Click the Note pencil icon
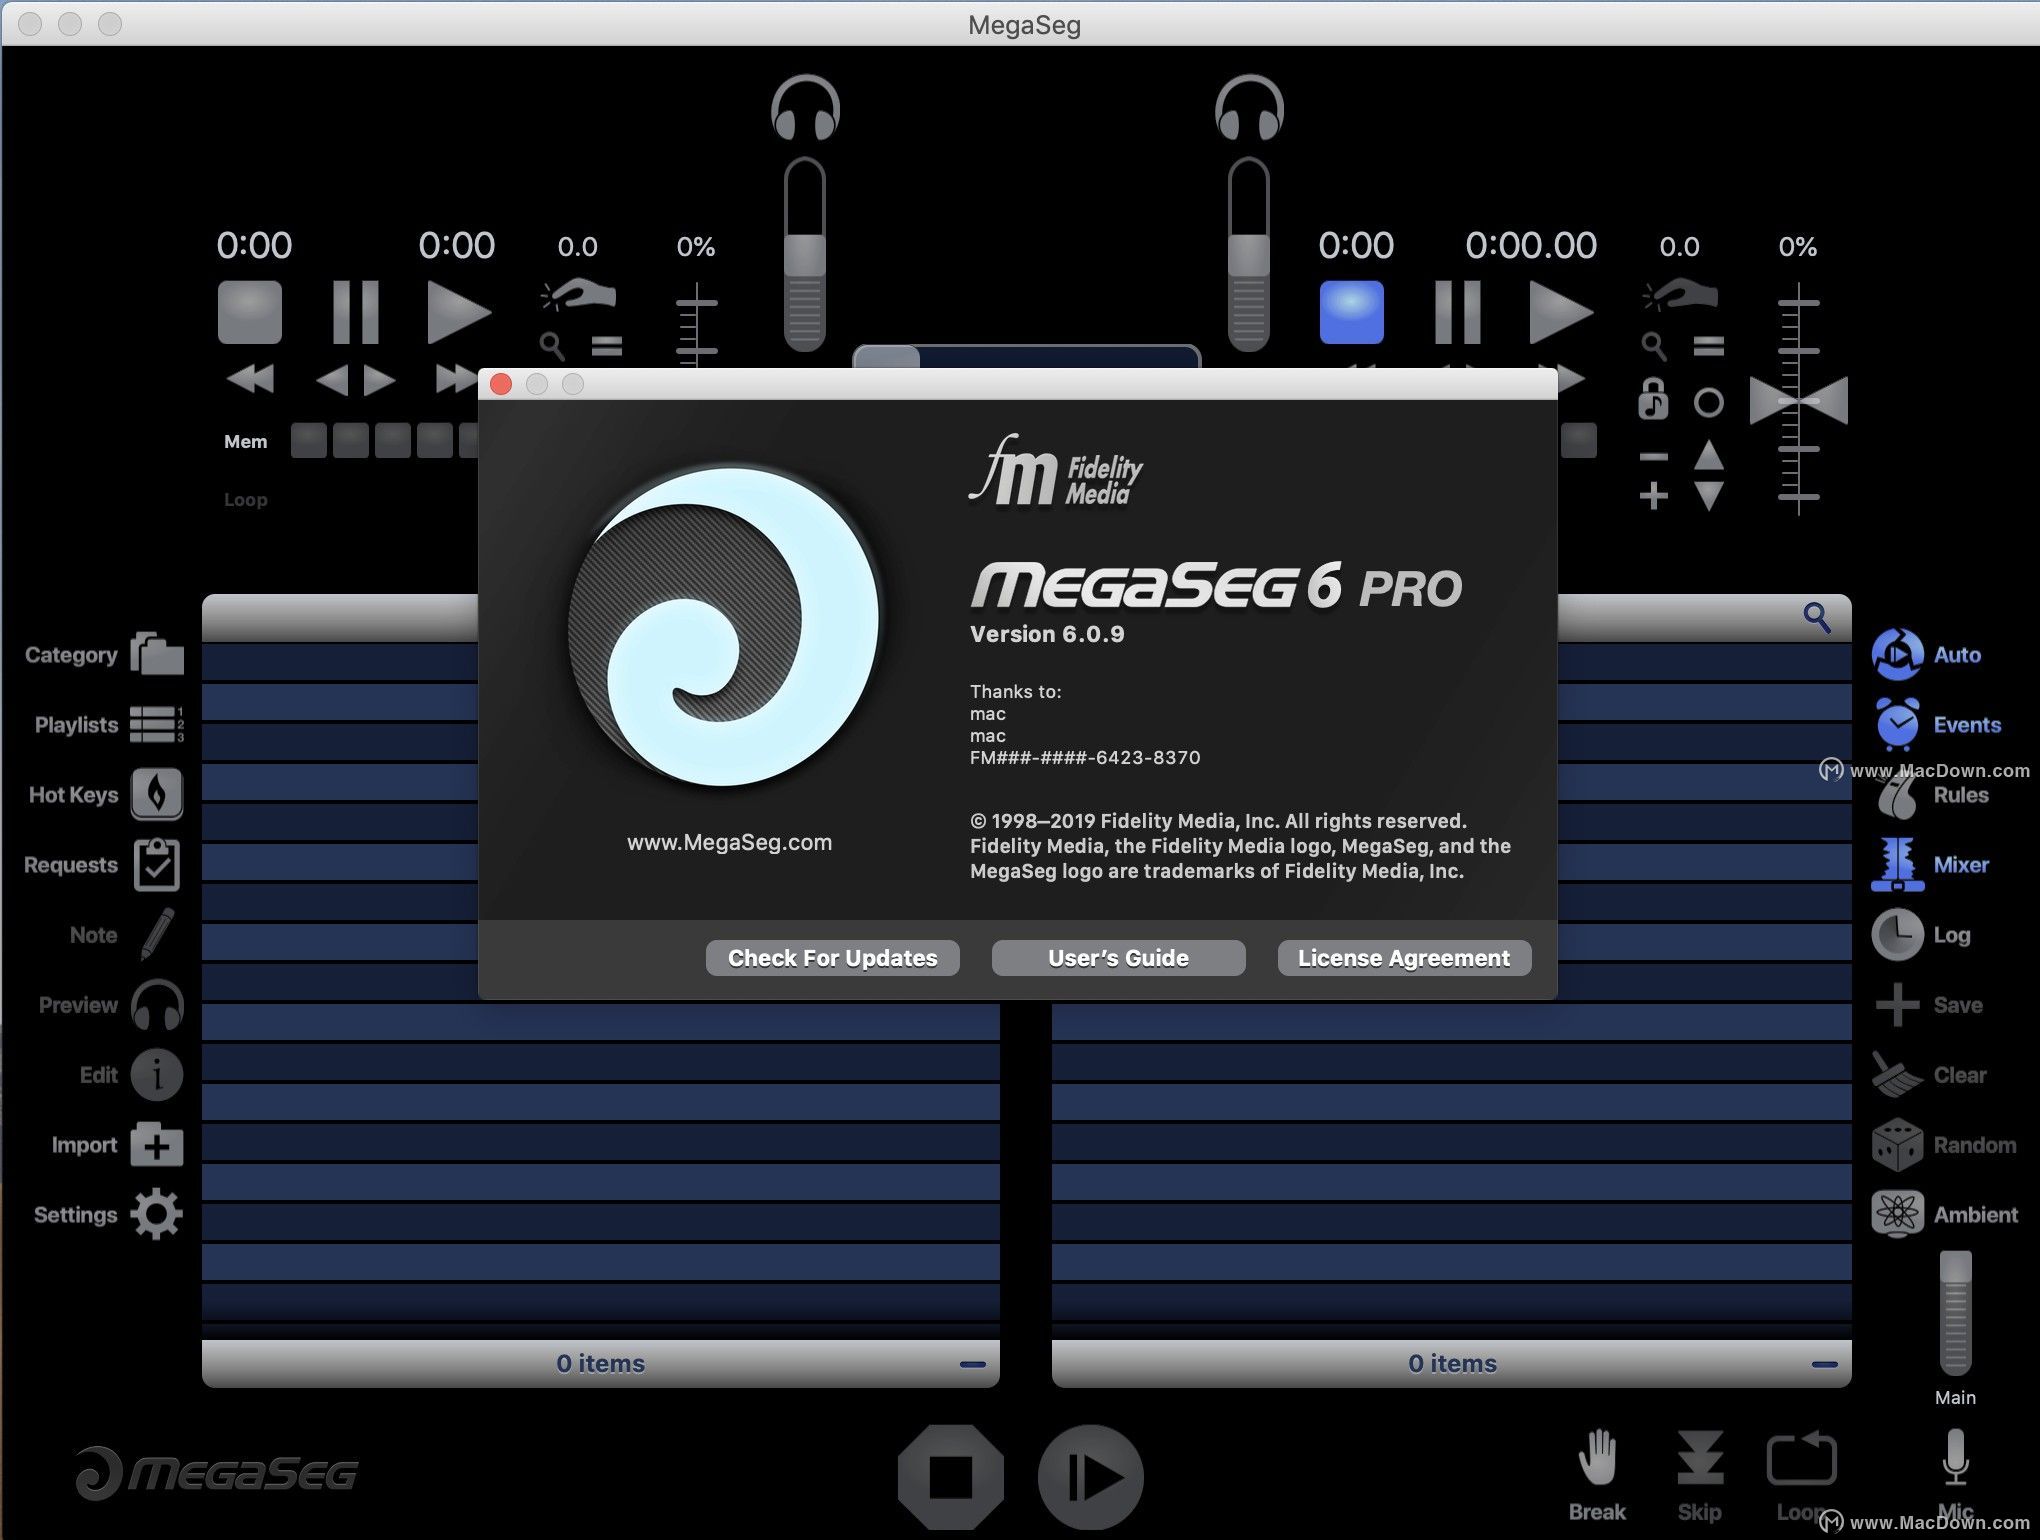Screen dimensions: 2040x1540 pyautogui.click(x=157, y=934)
